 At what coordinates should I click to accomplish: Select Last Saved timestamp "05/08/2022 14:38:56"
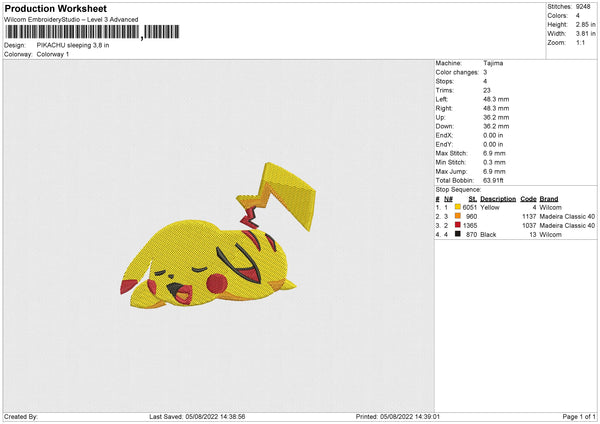215,416
